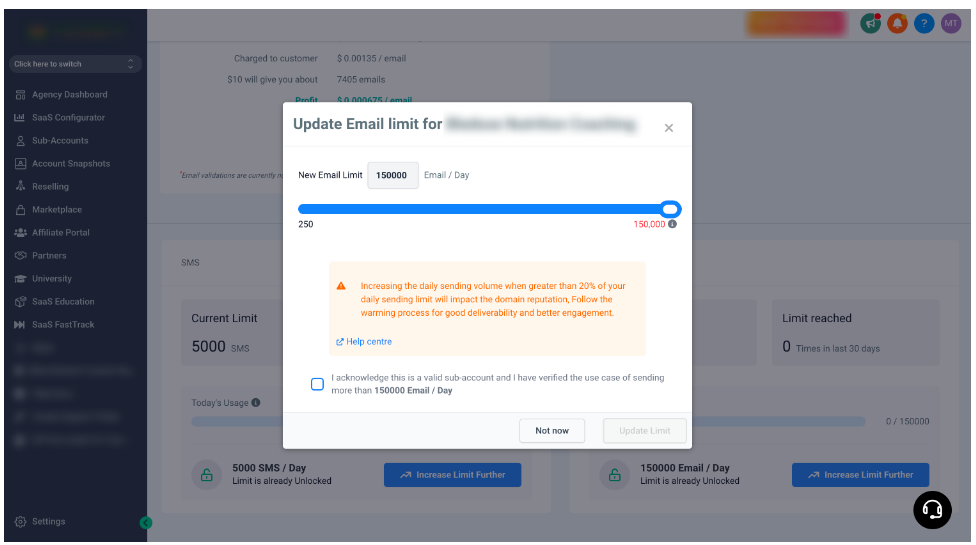Click the email limit slider handle

click(x=670, y=209)
